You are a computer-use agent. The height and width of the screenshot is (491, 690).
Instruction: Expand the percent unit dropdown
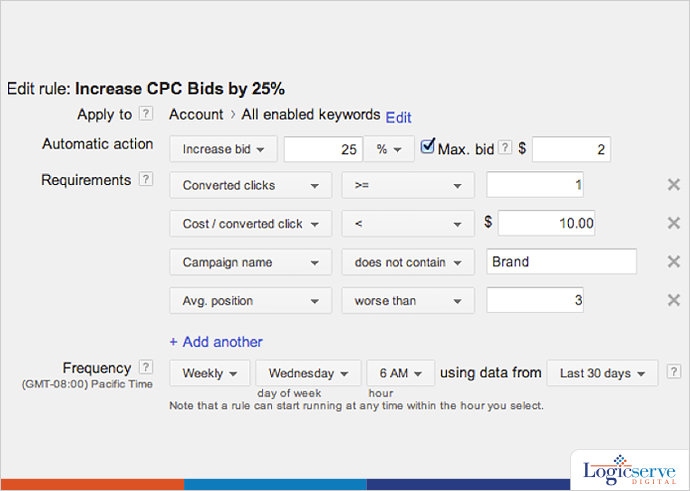388,150
